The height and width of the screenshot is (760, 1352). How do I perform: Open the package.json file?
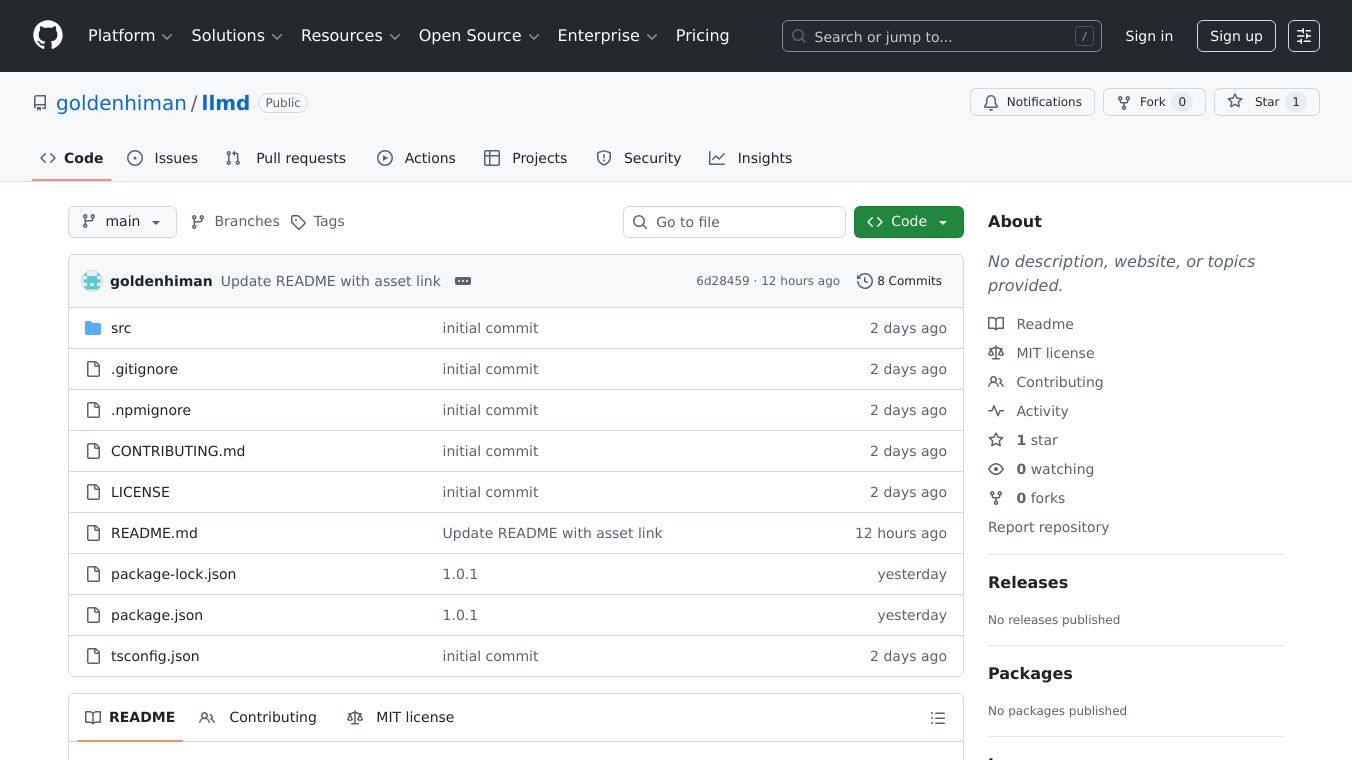pos(157,615)
